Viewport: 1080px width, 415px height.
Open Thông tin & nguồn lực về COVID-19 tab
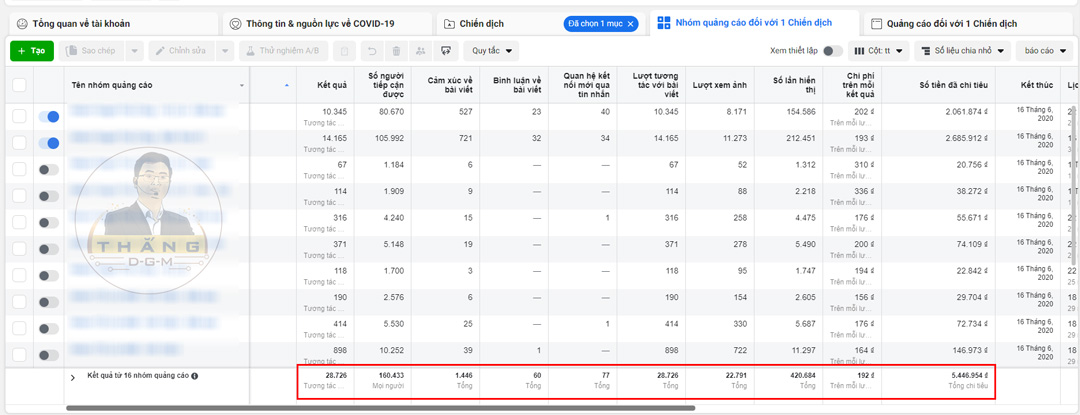coord(327,24)
